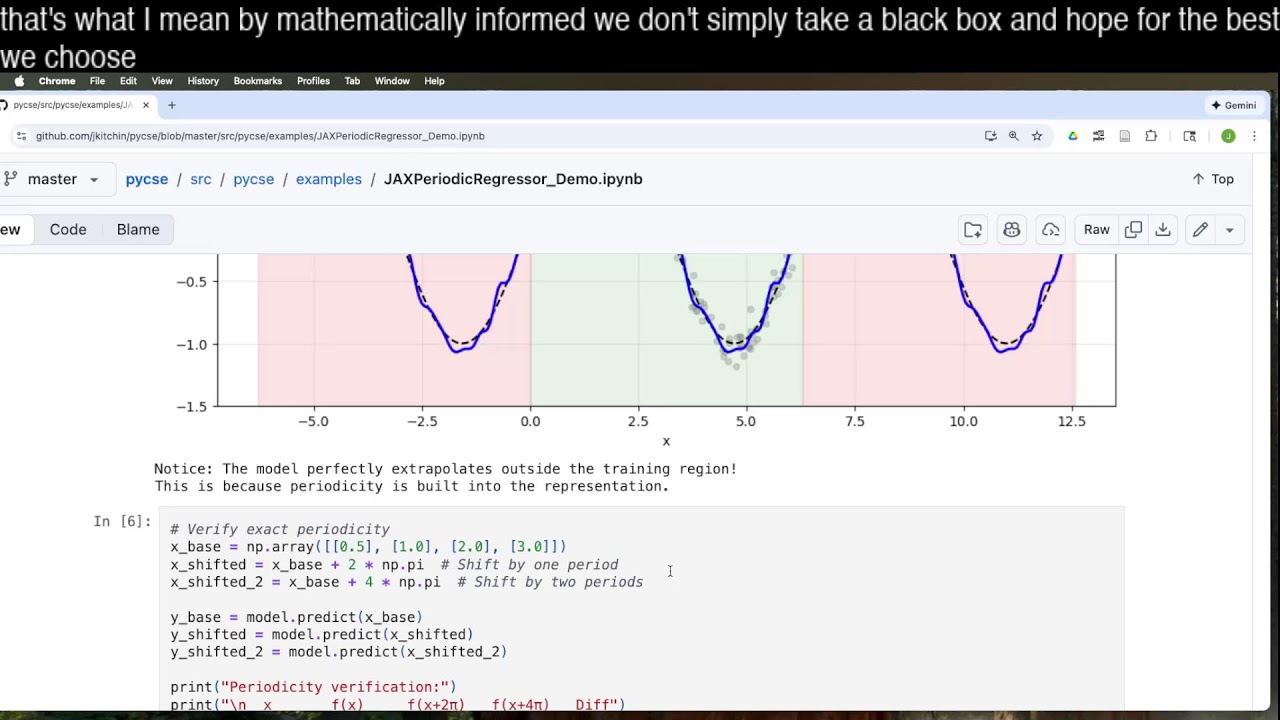Jump to Top of the file
This screenshot has width=1280, height=720.
pos(1213,179)
